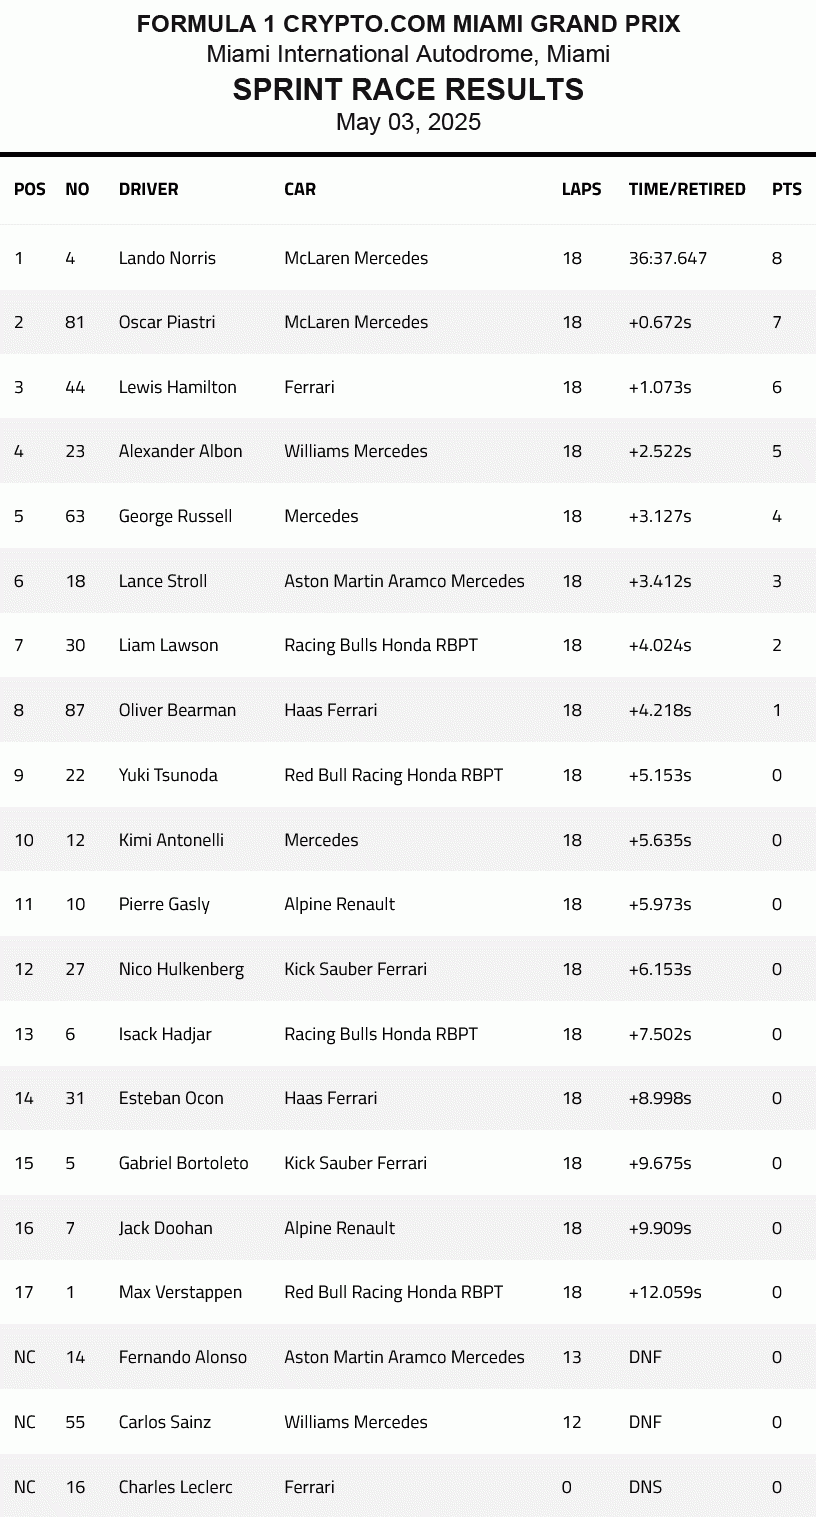
Task: Open Oscar Piastri's driver entry
Action: [x=167, y=322]
